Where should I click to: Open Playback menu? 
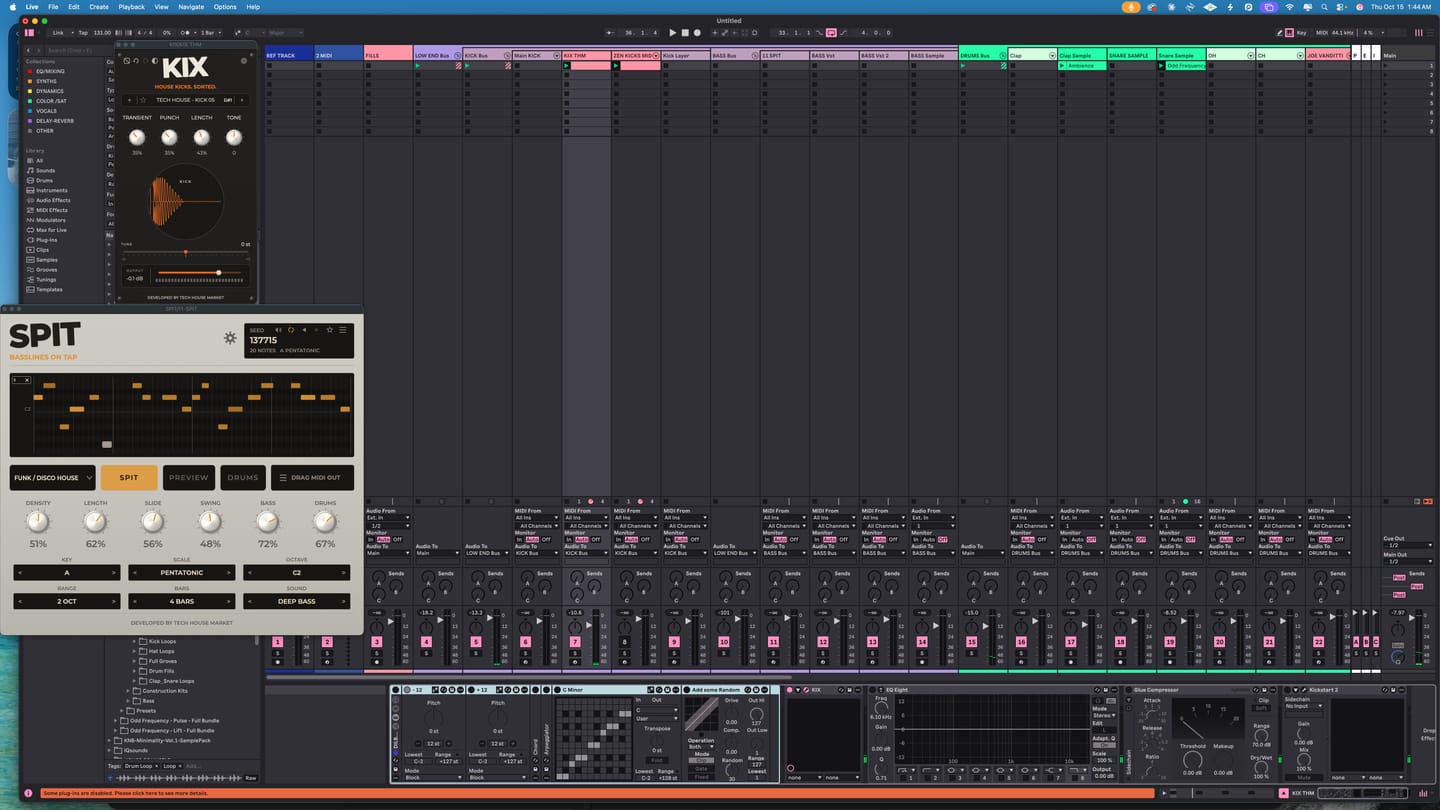click(131, 6)
